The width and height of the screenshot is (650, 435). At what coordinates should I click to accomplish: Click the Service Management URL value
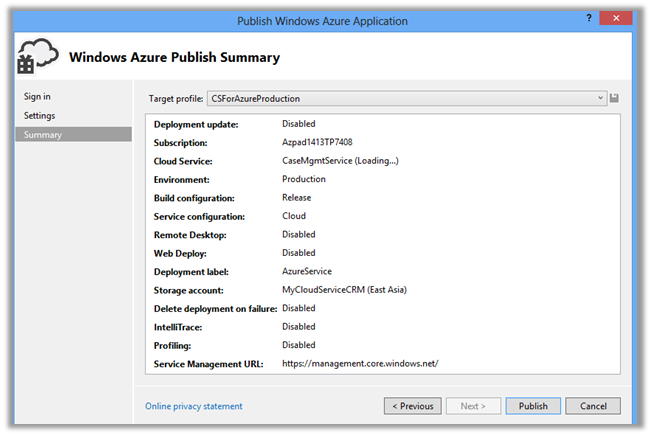click(360, 363)
